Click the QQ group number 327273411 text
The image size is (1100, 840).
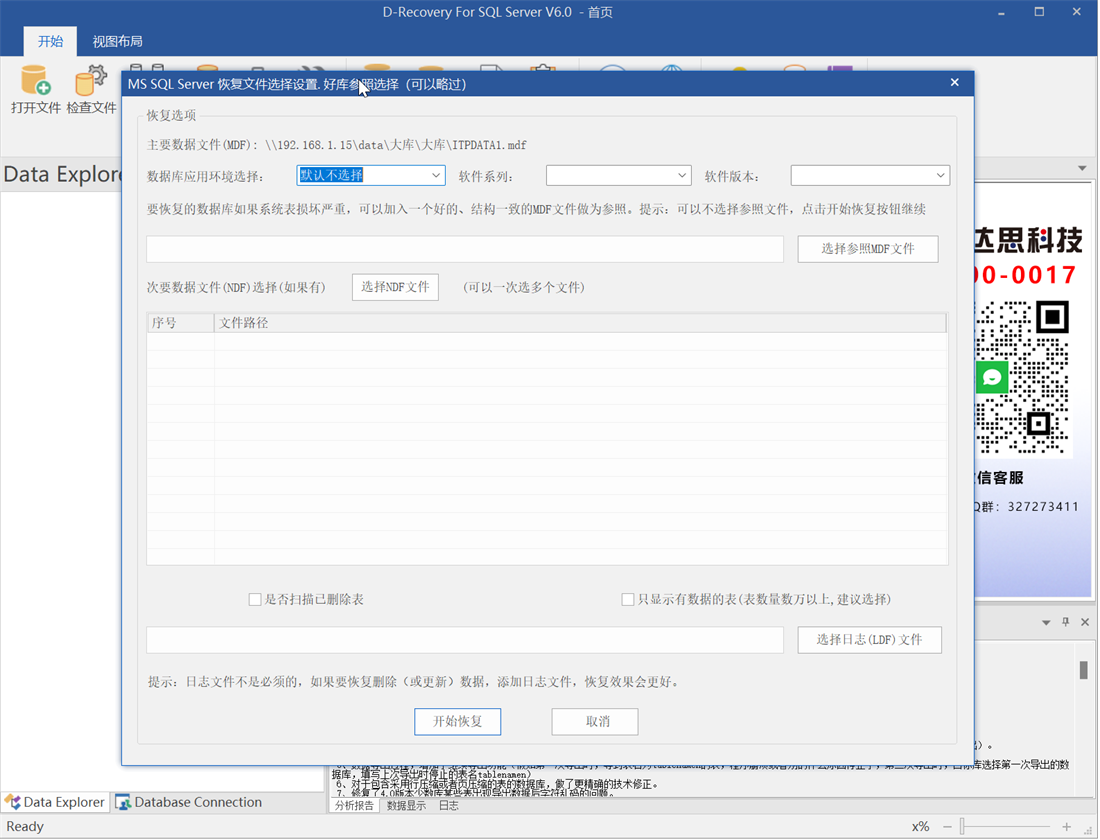coord(1043,507)
